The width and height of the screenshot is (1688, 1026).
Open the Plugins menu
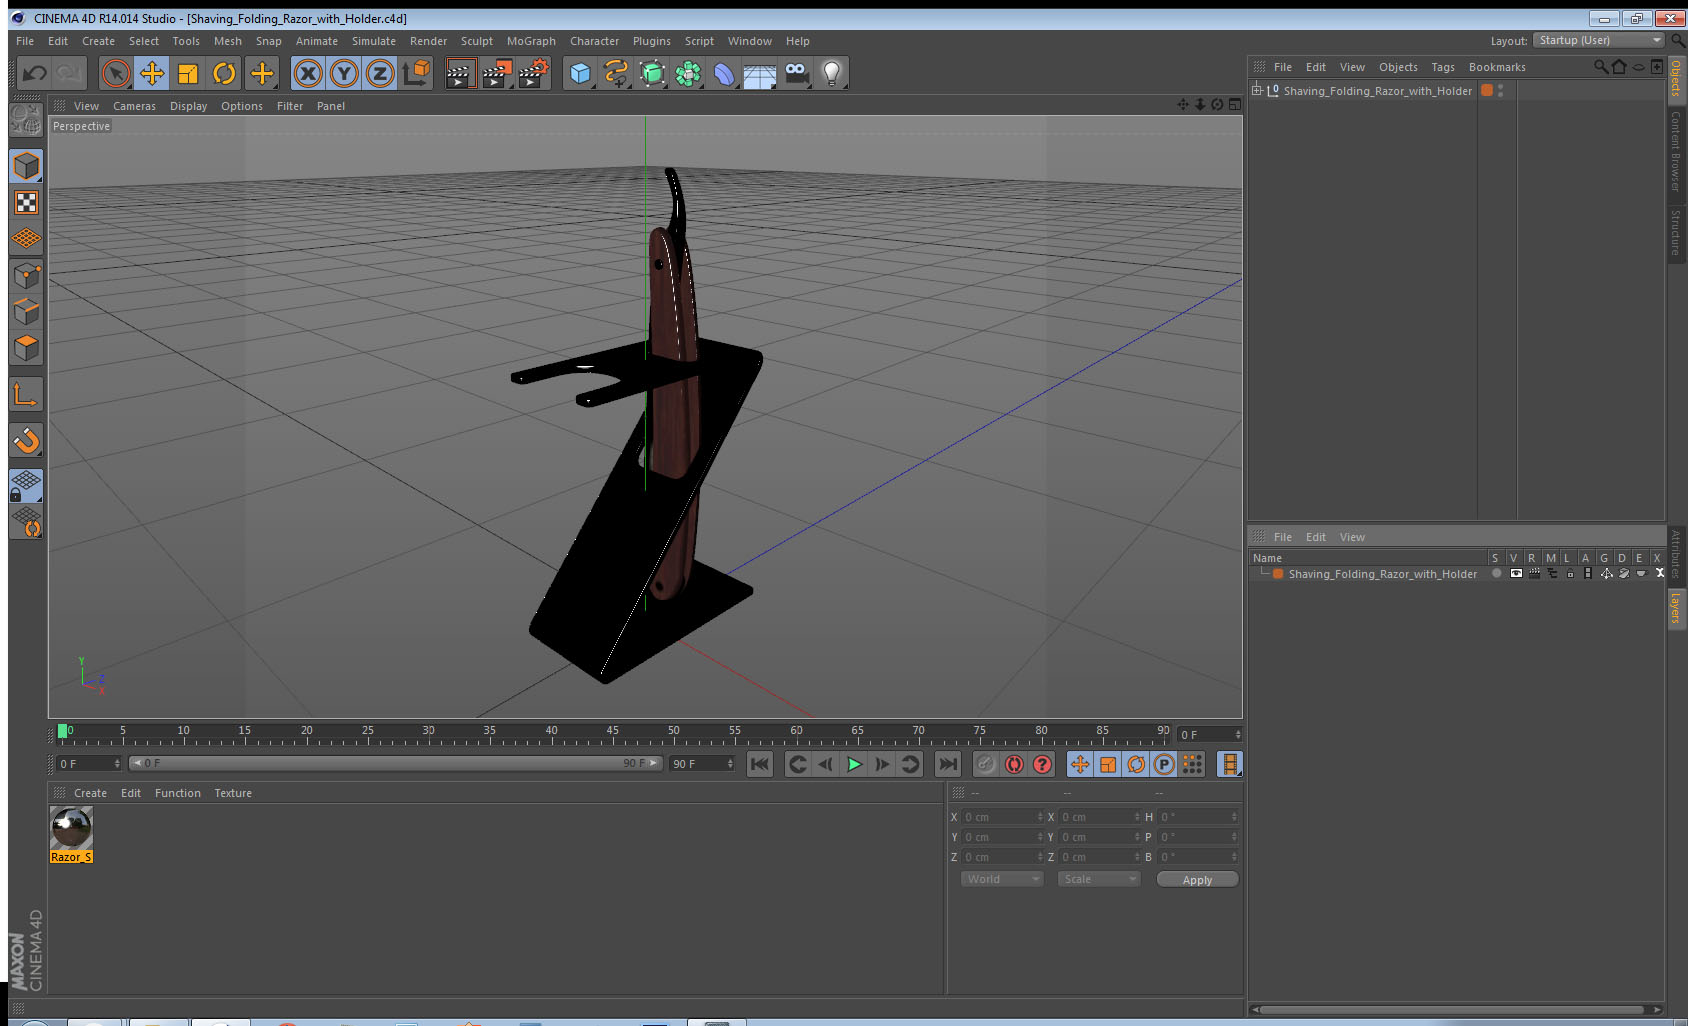(x=651, y=41)
